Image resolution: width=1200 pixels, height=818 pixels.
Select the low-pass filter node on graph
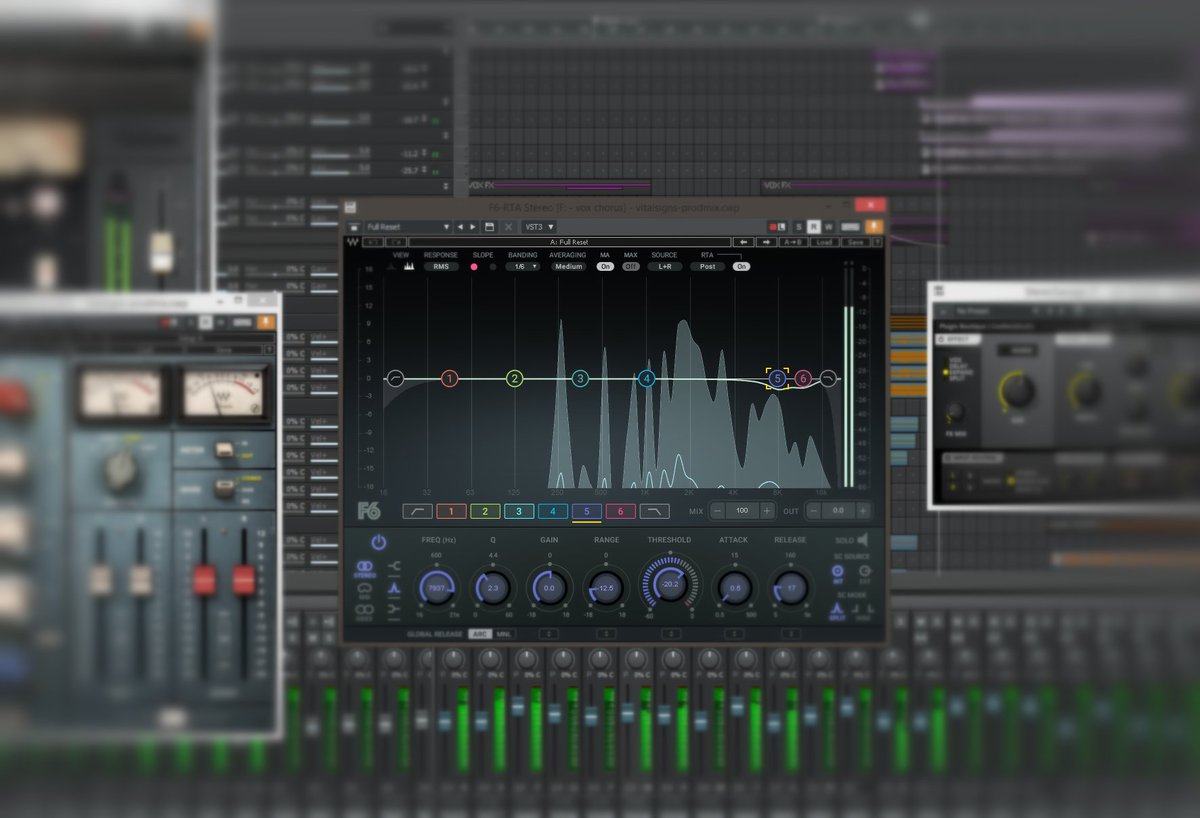pos(828,378)
